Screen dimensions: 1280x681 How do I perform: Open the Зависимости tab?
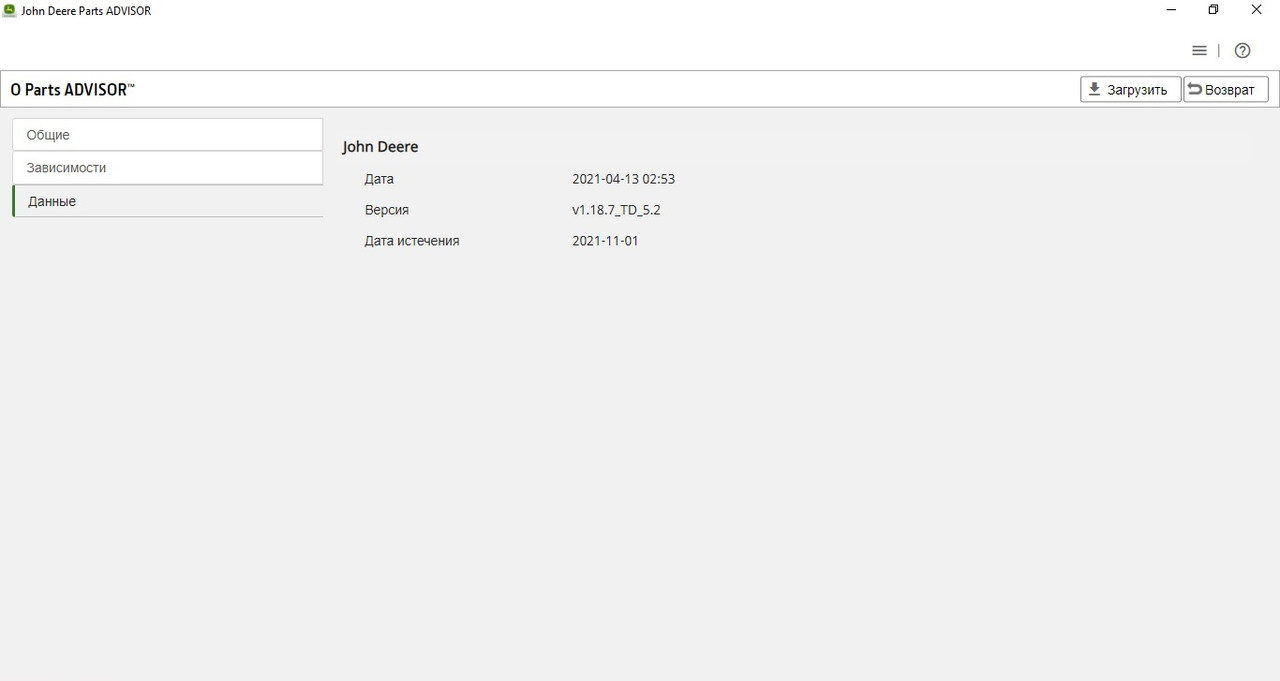pyautogui.click(x=167, y=168)
